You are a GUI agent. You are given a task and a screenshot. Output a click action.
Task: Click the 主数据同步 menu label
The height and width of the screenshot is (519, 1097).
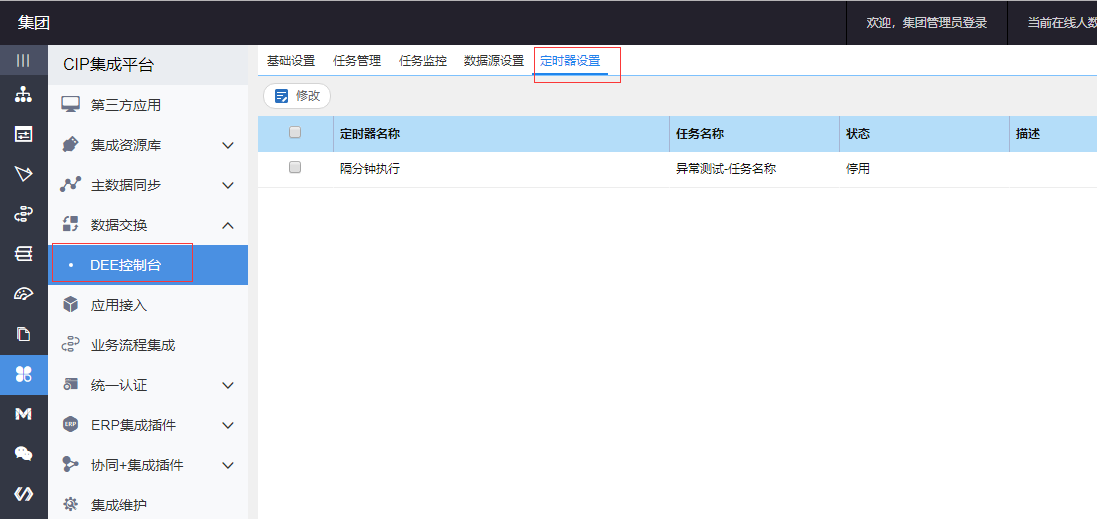point(126,185)
